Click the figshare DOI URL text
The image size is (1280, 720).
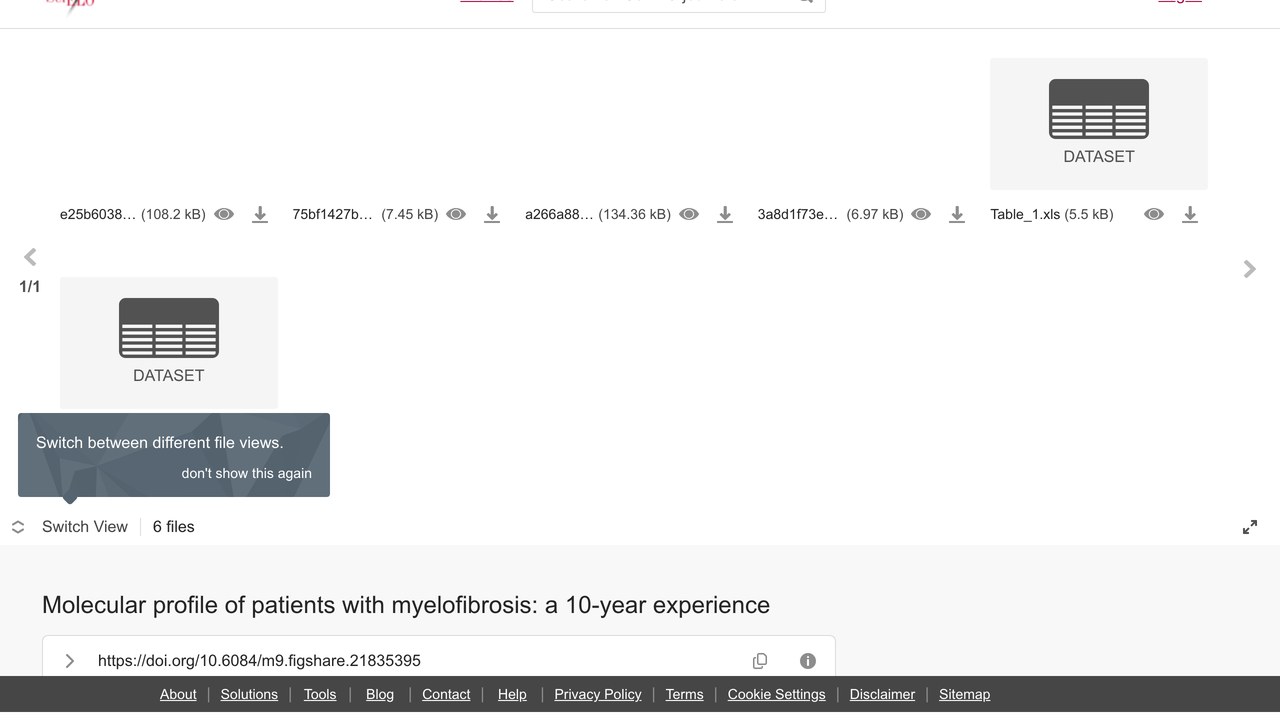pos(259,661)
